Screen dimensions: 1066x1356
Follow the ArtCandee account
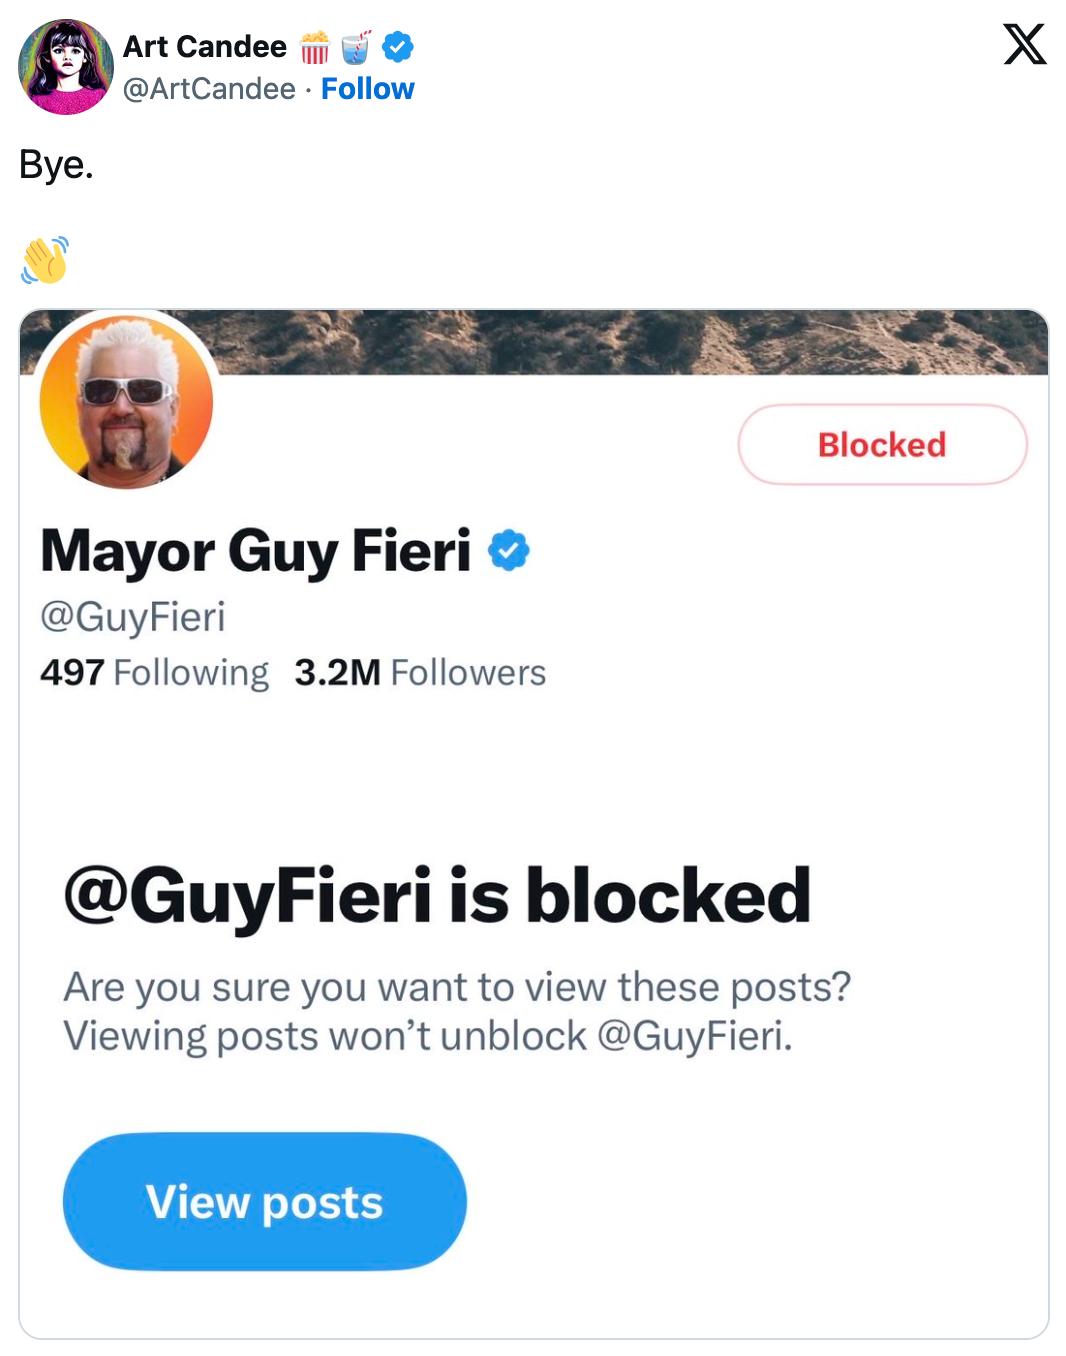[x=367, y=89]
